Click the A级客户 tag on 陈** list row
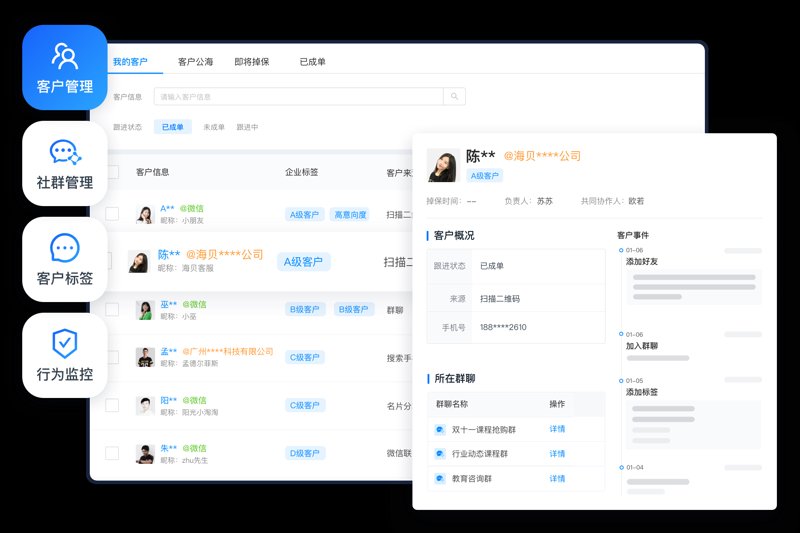This screenshot has width=800, height=533. pyautogui.click(x=304, y=262)
